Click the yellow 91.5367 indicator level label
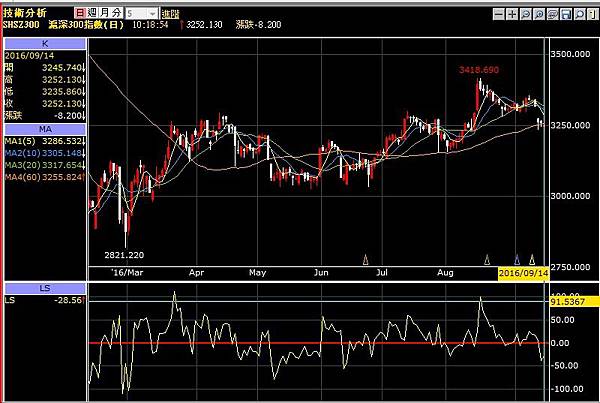Image resolution: width=600 pixels, height=403 pixels. point(574,302)
